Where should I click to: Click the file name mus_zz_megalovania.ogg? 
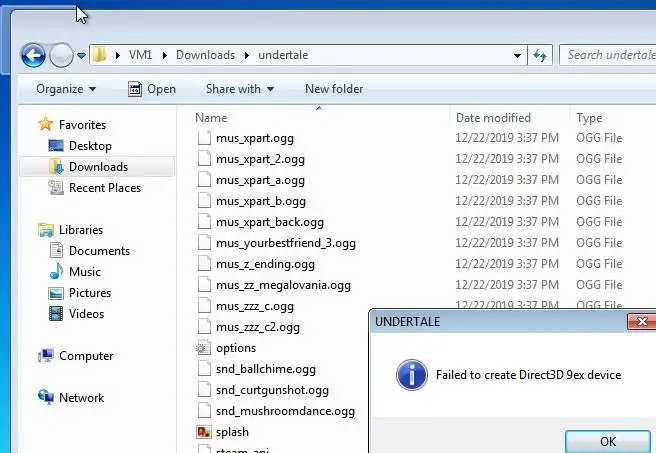click(283, 285)
